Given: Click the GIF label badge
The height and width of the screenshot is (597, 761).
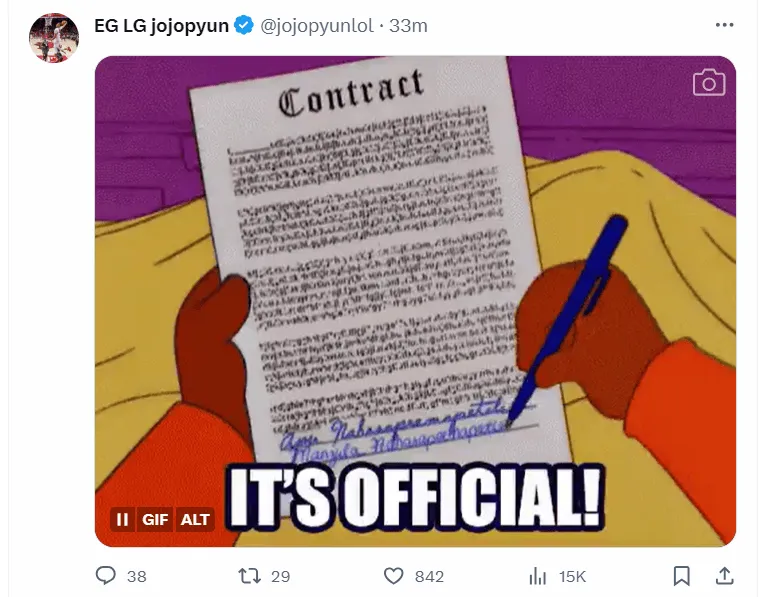Looking at the screenshot, I should tap(155, 519).
